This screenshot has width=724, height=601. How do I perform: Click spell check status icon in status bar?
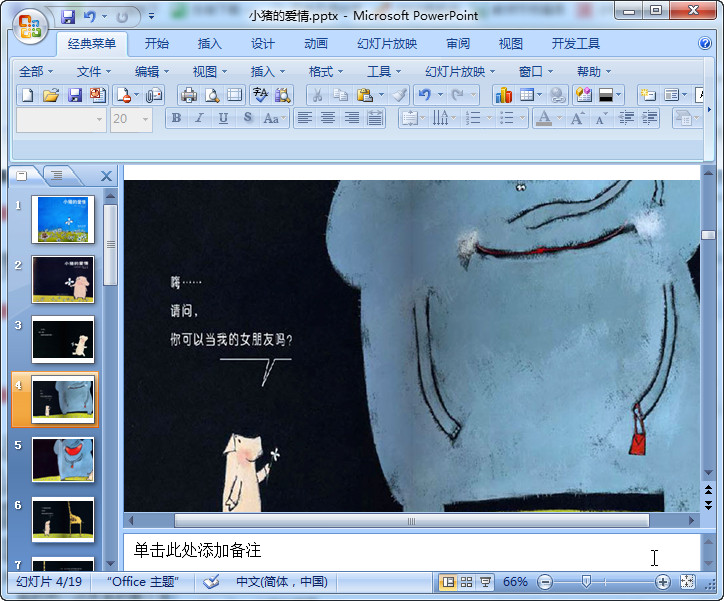211,582
